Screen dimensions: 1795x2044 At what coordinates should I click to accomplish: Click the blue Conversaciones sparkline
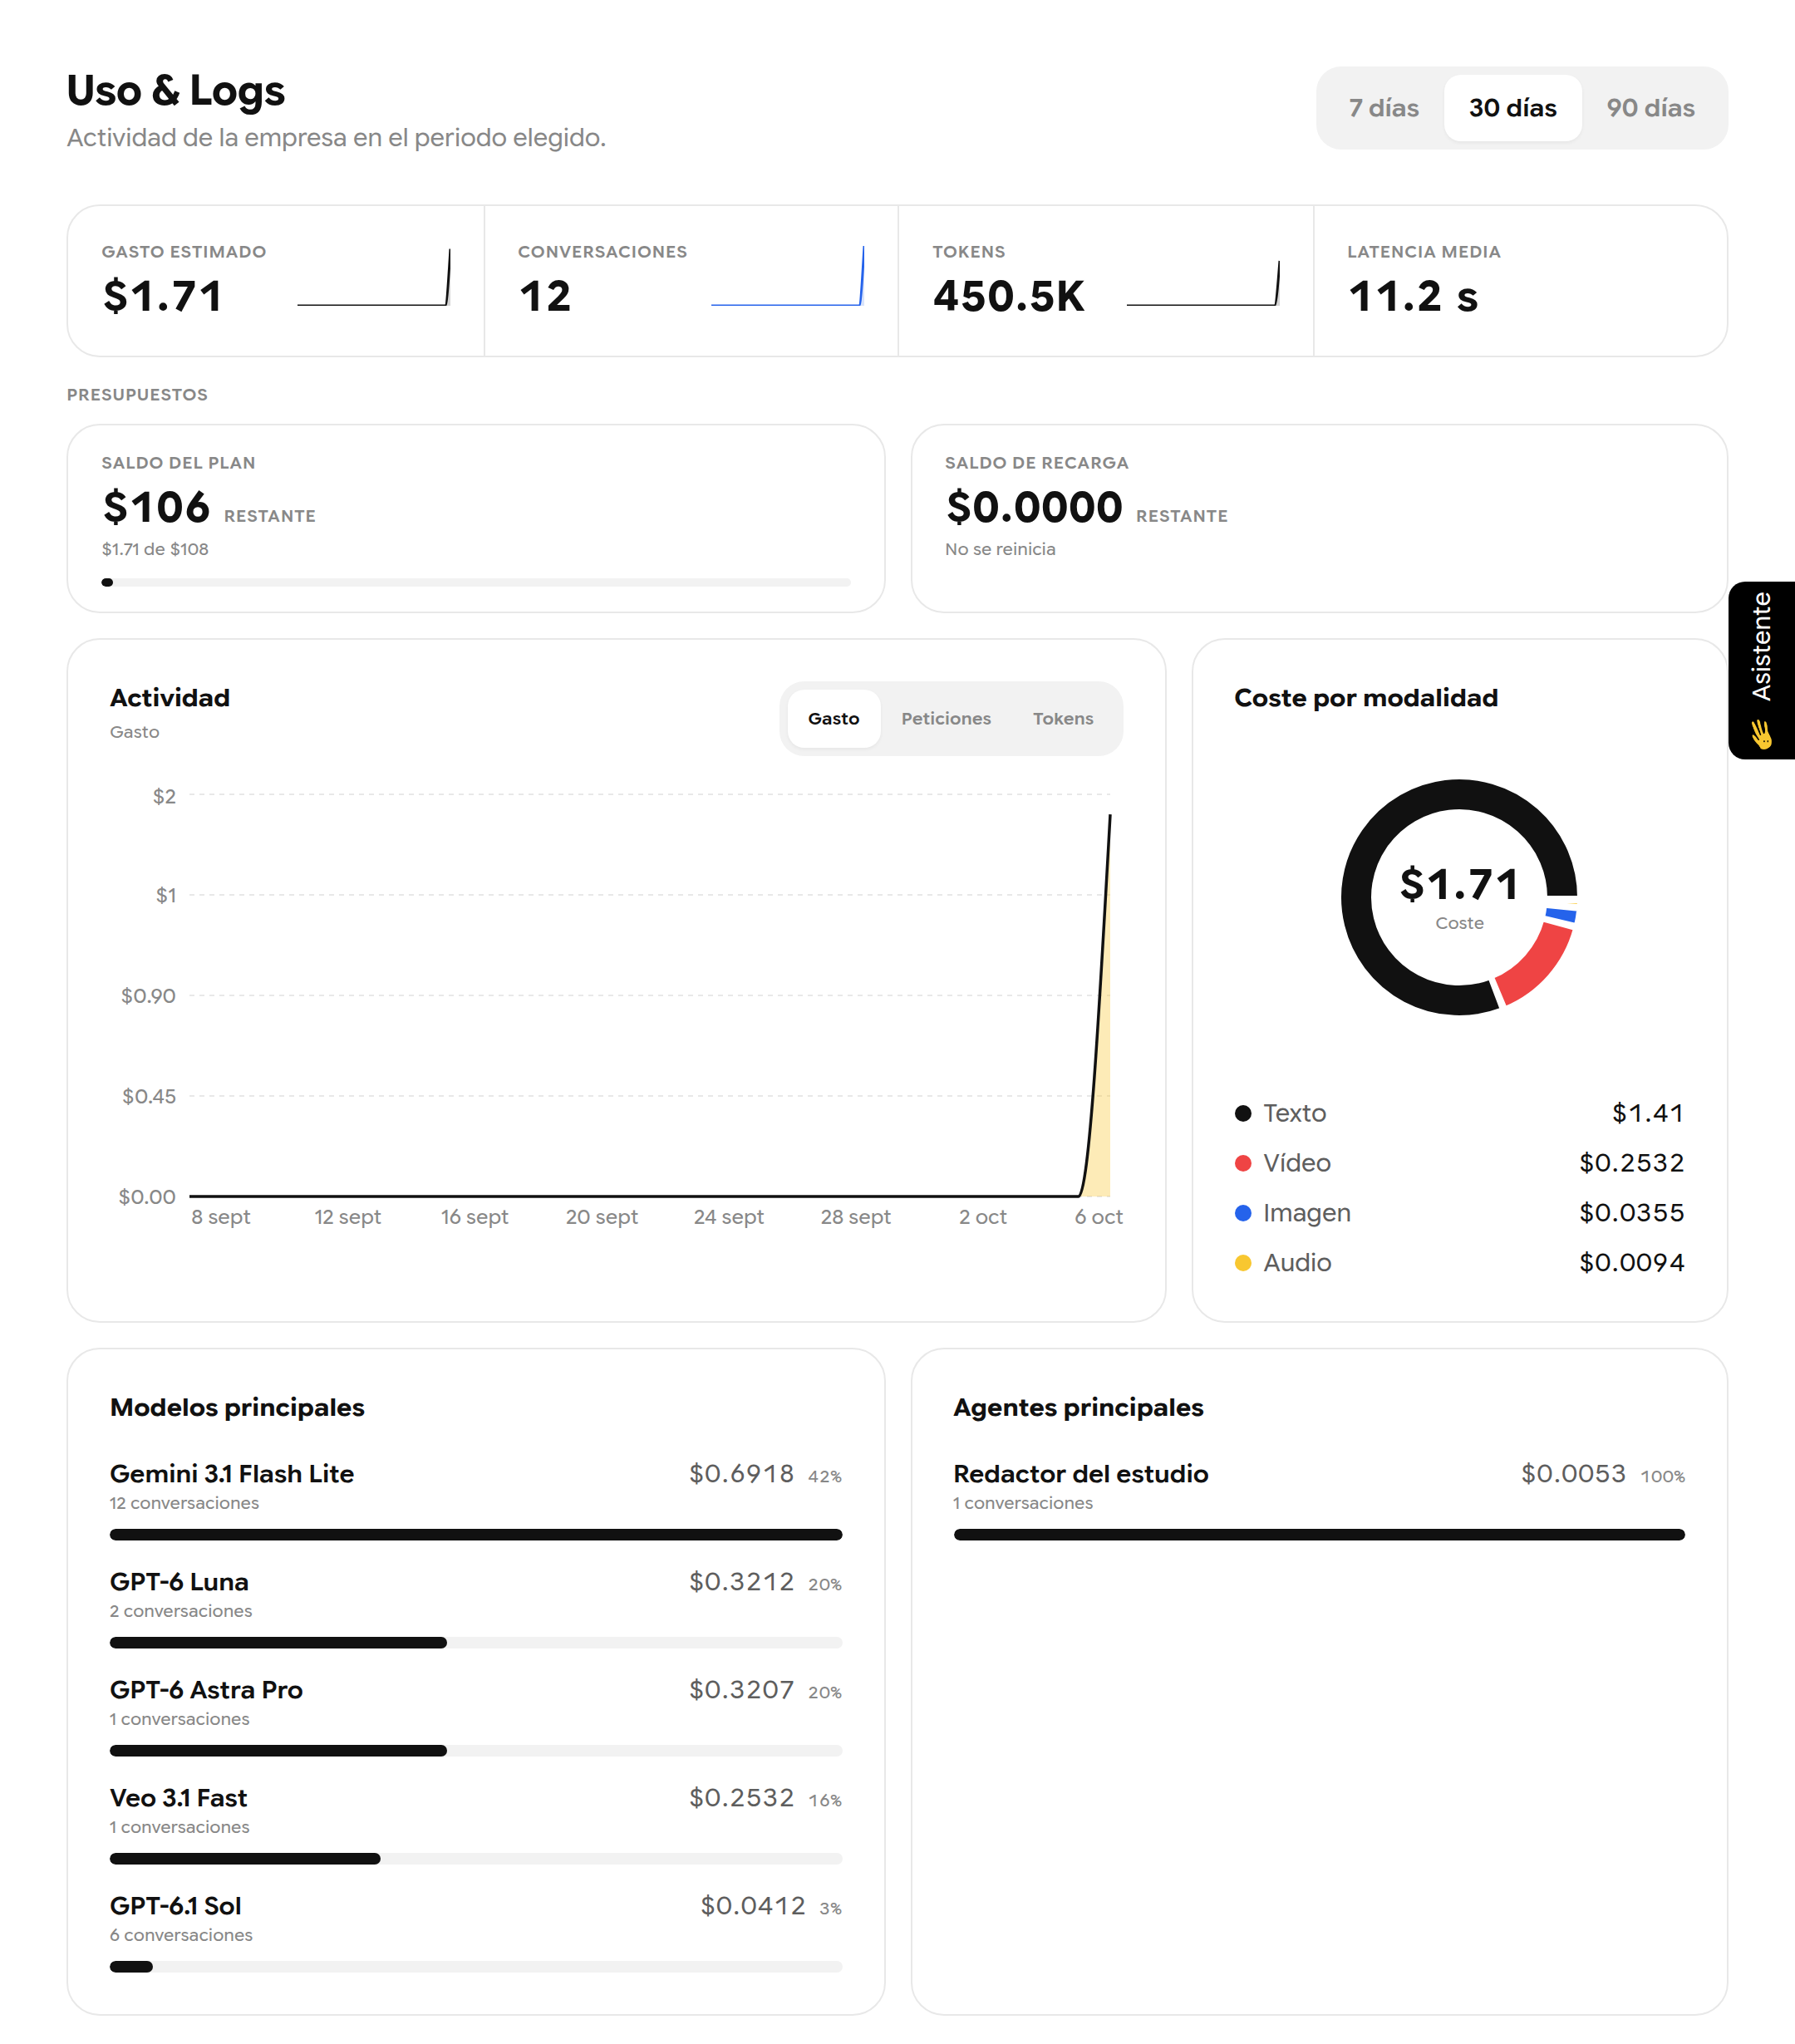pos(787,275)
